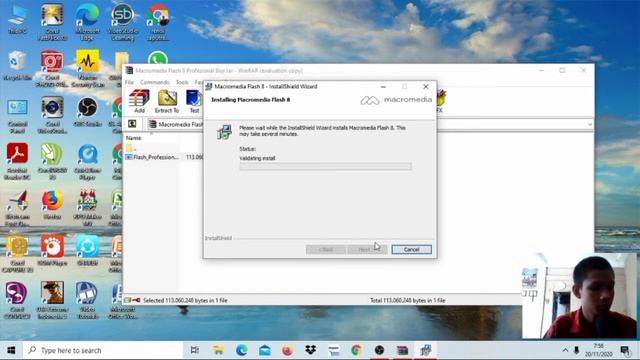Open File Explorer from the taskbar
640x360 pixels.
[x=218, y=350]
